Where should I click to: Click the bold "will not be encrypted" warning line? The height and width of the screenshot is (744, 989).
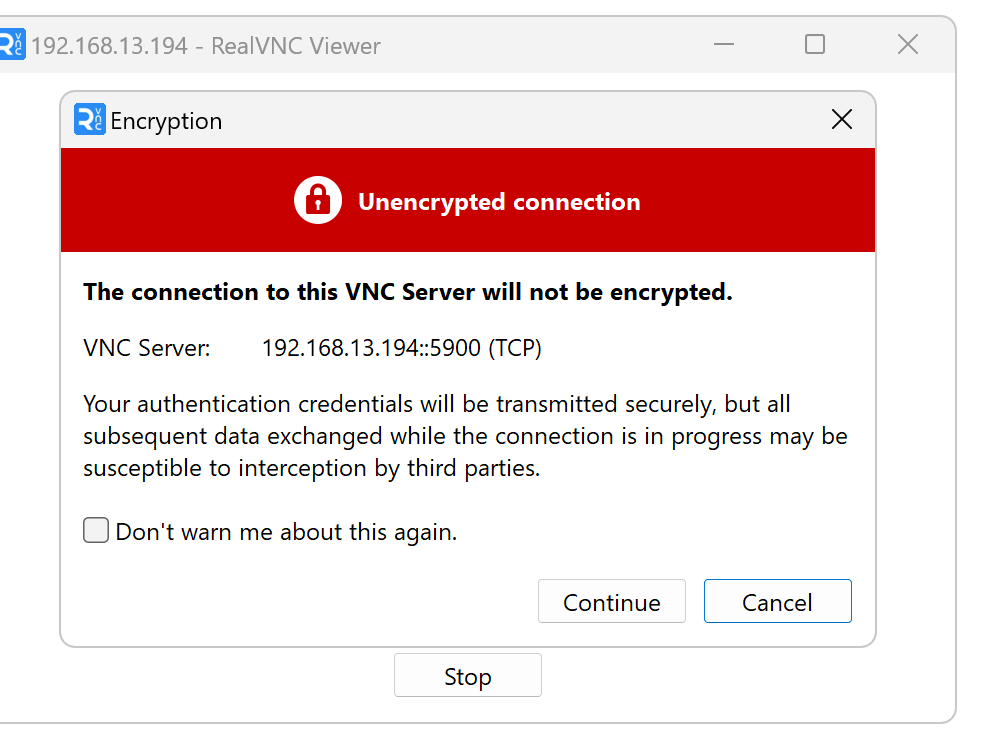coord(408,292)
